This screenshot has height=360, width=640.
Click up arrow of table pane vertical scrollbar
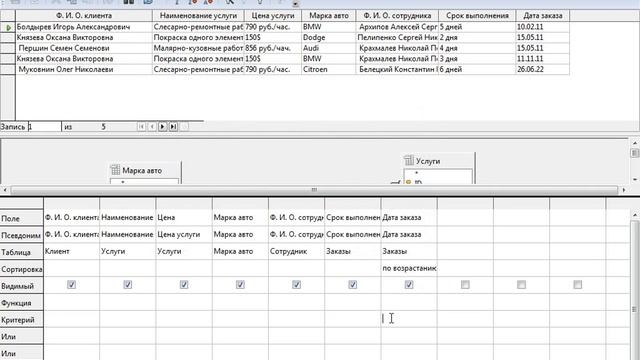pyautogui.click(x=635, y=143)
